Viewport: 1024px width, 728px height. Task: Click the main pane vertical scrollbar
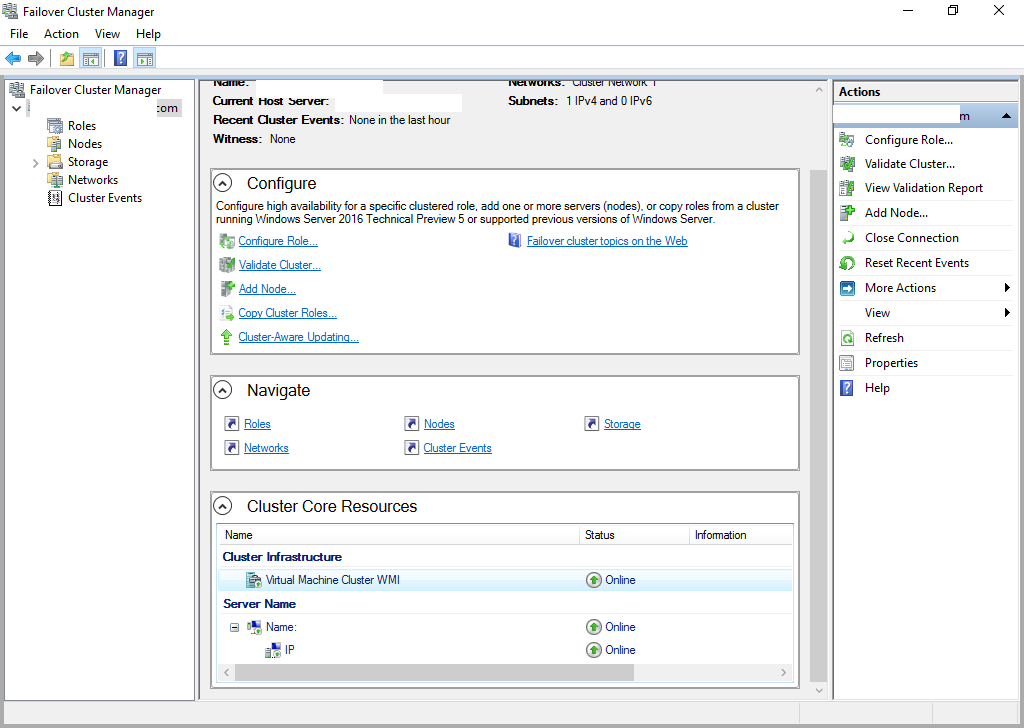click(818, 426)
